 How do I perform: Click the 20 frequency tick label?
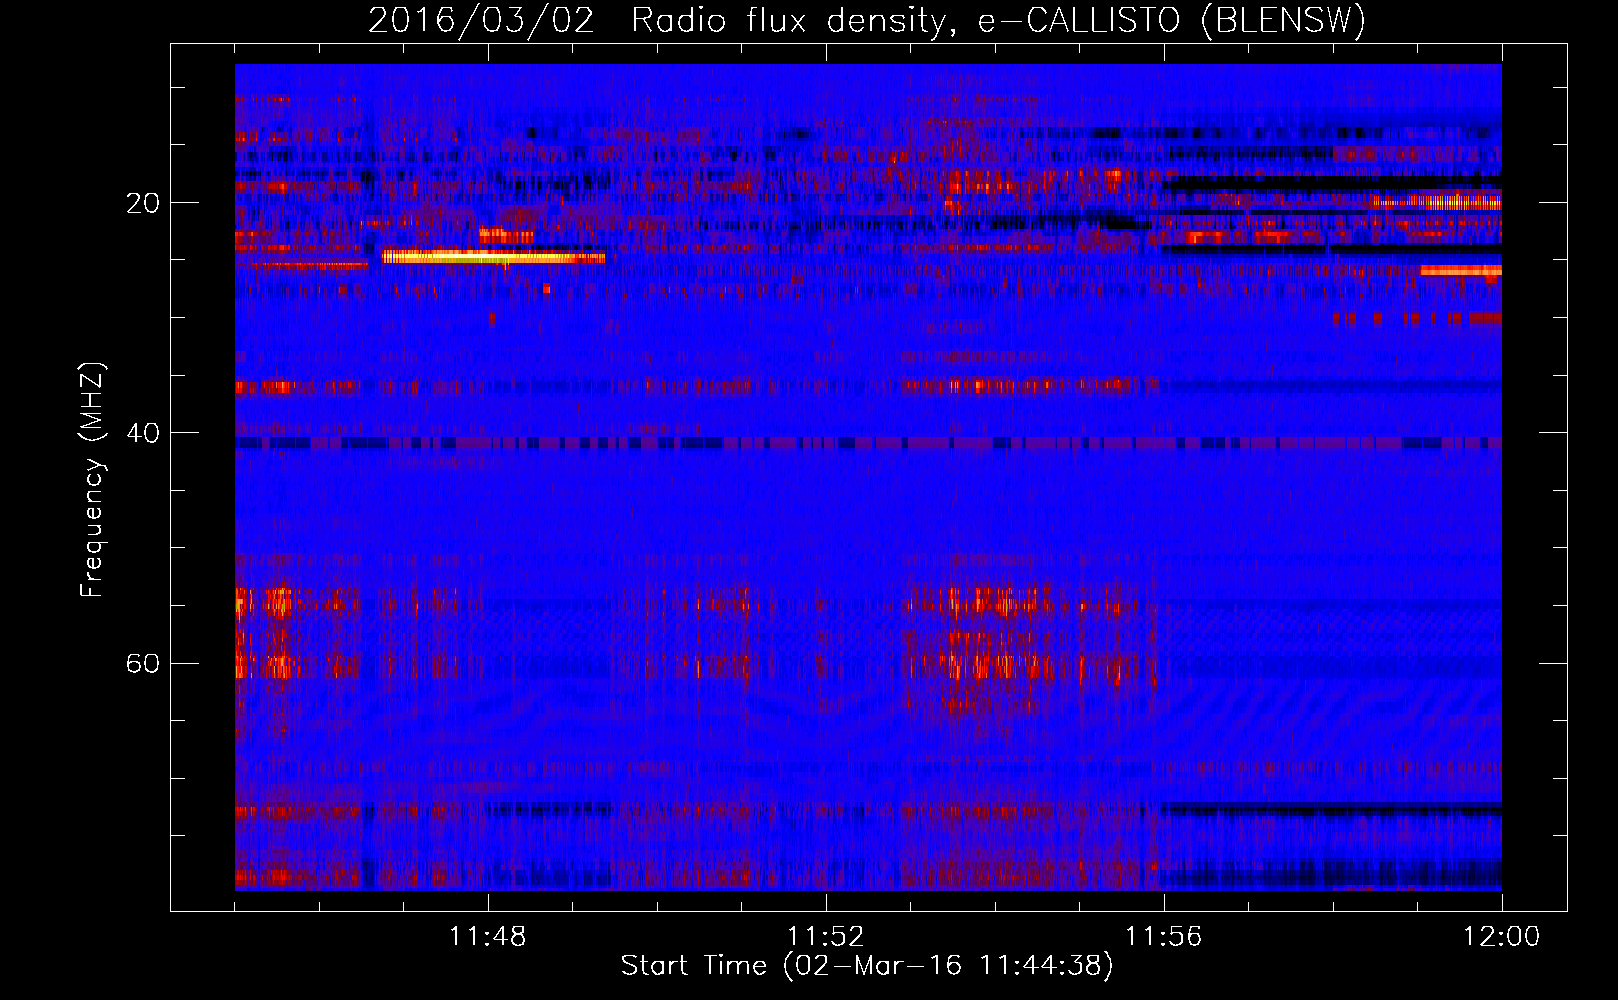143,203
